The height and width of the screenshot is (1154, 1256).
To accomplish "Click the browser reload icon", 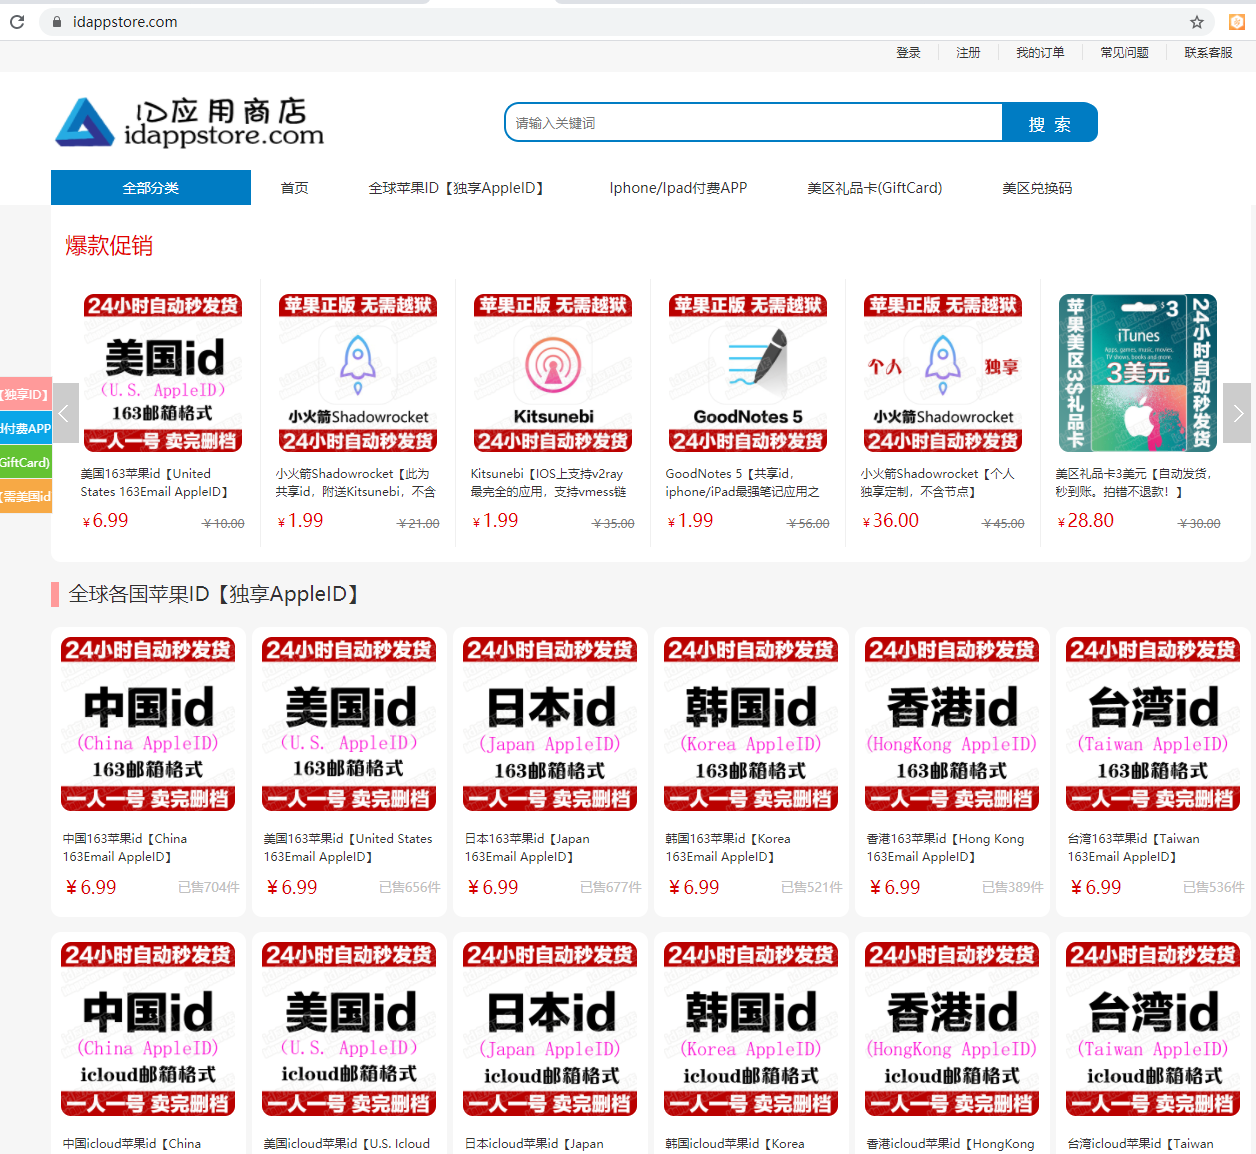I will pyautogui.click(x=17, y=21).
